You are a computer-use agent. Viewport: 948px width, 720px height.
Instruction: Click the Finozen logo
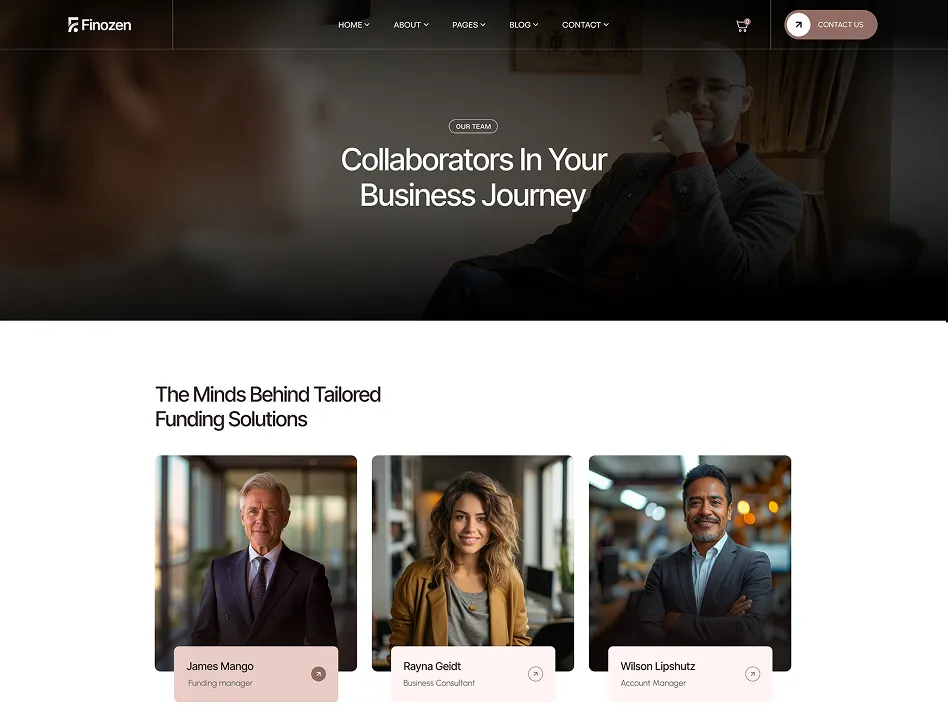pyautogui.click(x=99, y=25)
